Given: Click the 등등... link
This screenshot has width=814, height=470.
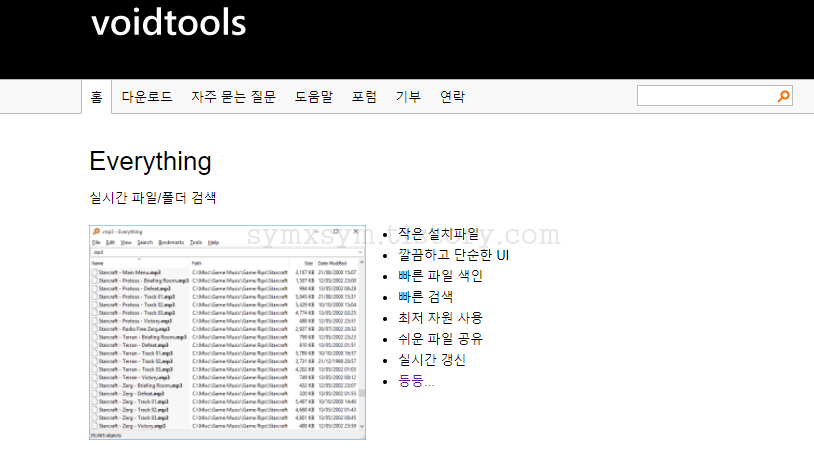Looking at the screenshot, I should coord(416,381).
